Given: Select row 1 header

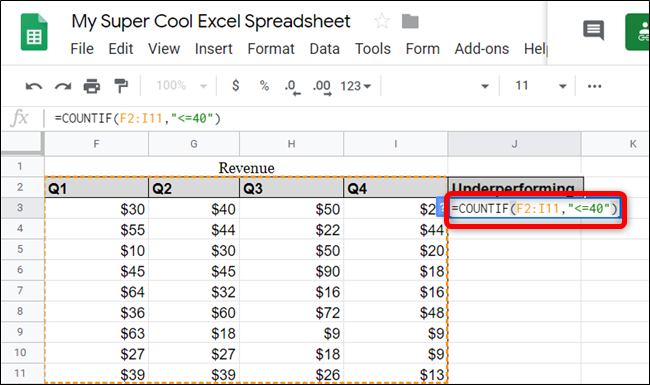Looking at the screenshot, I should pyautogui.click(x=22, y=167).
